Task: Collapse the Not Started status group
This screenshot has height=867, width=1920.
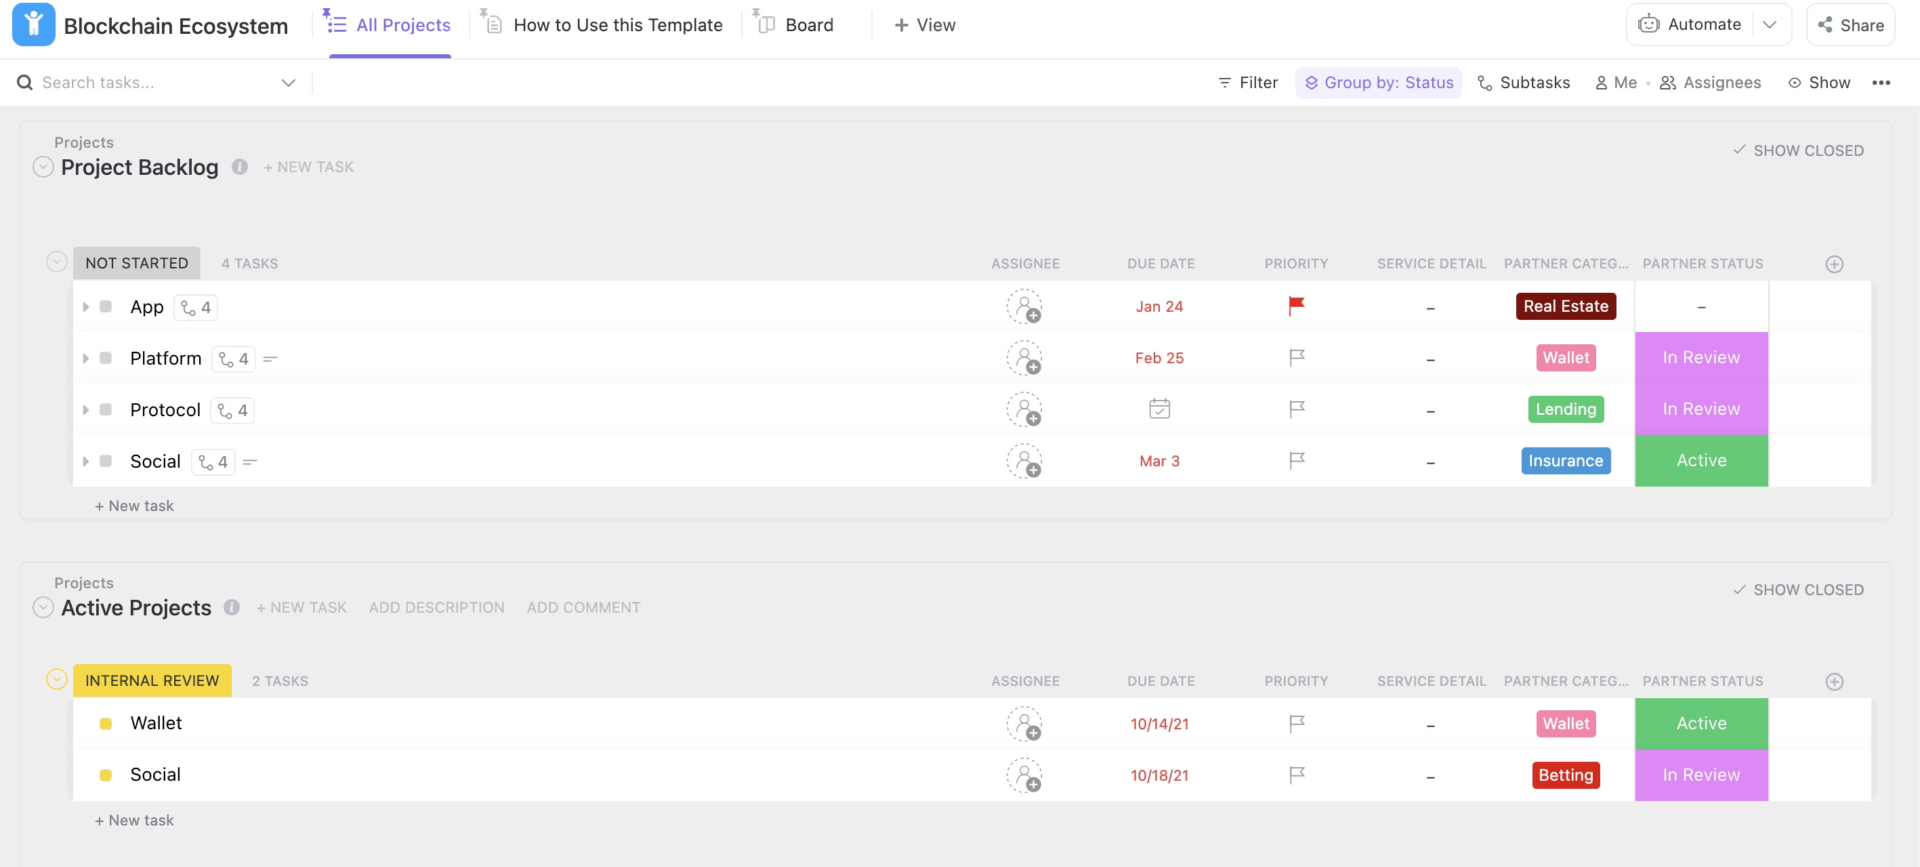Action: tap(57, 262)
